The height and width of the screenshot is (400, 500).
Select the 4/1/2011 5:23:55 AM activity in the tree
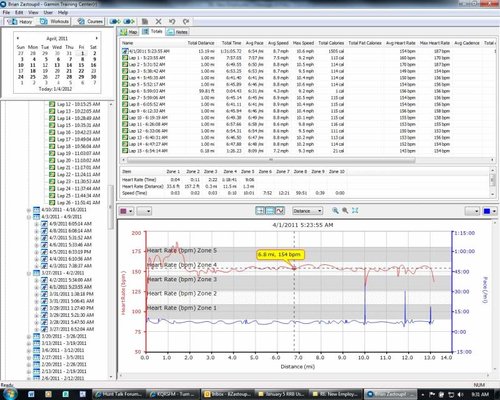point(70,287)
